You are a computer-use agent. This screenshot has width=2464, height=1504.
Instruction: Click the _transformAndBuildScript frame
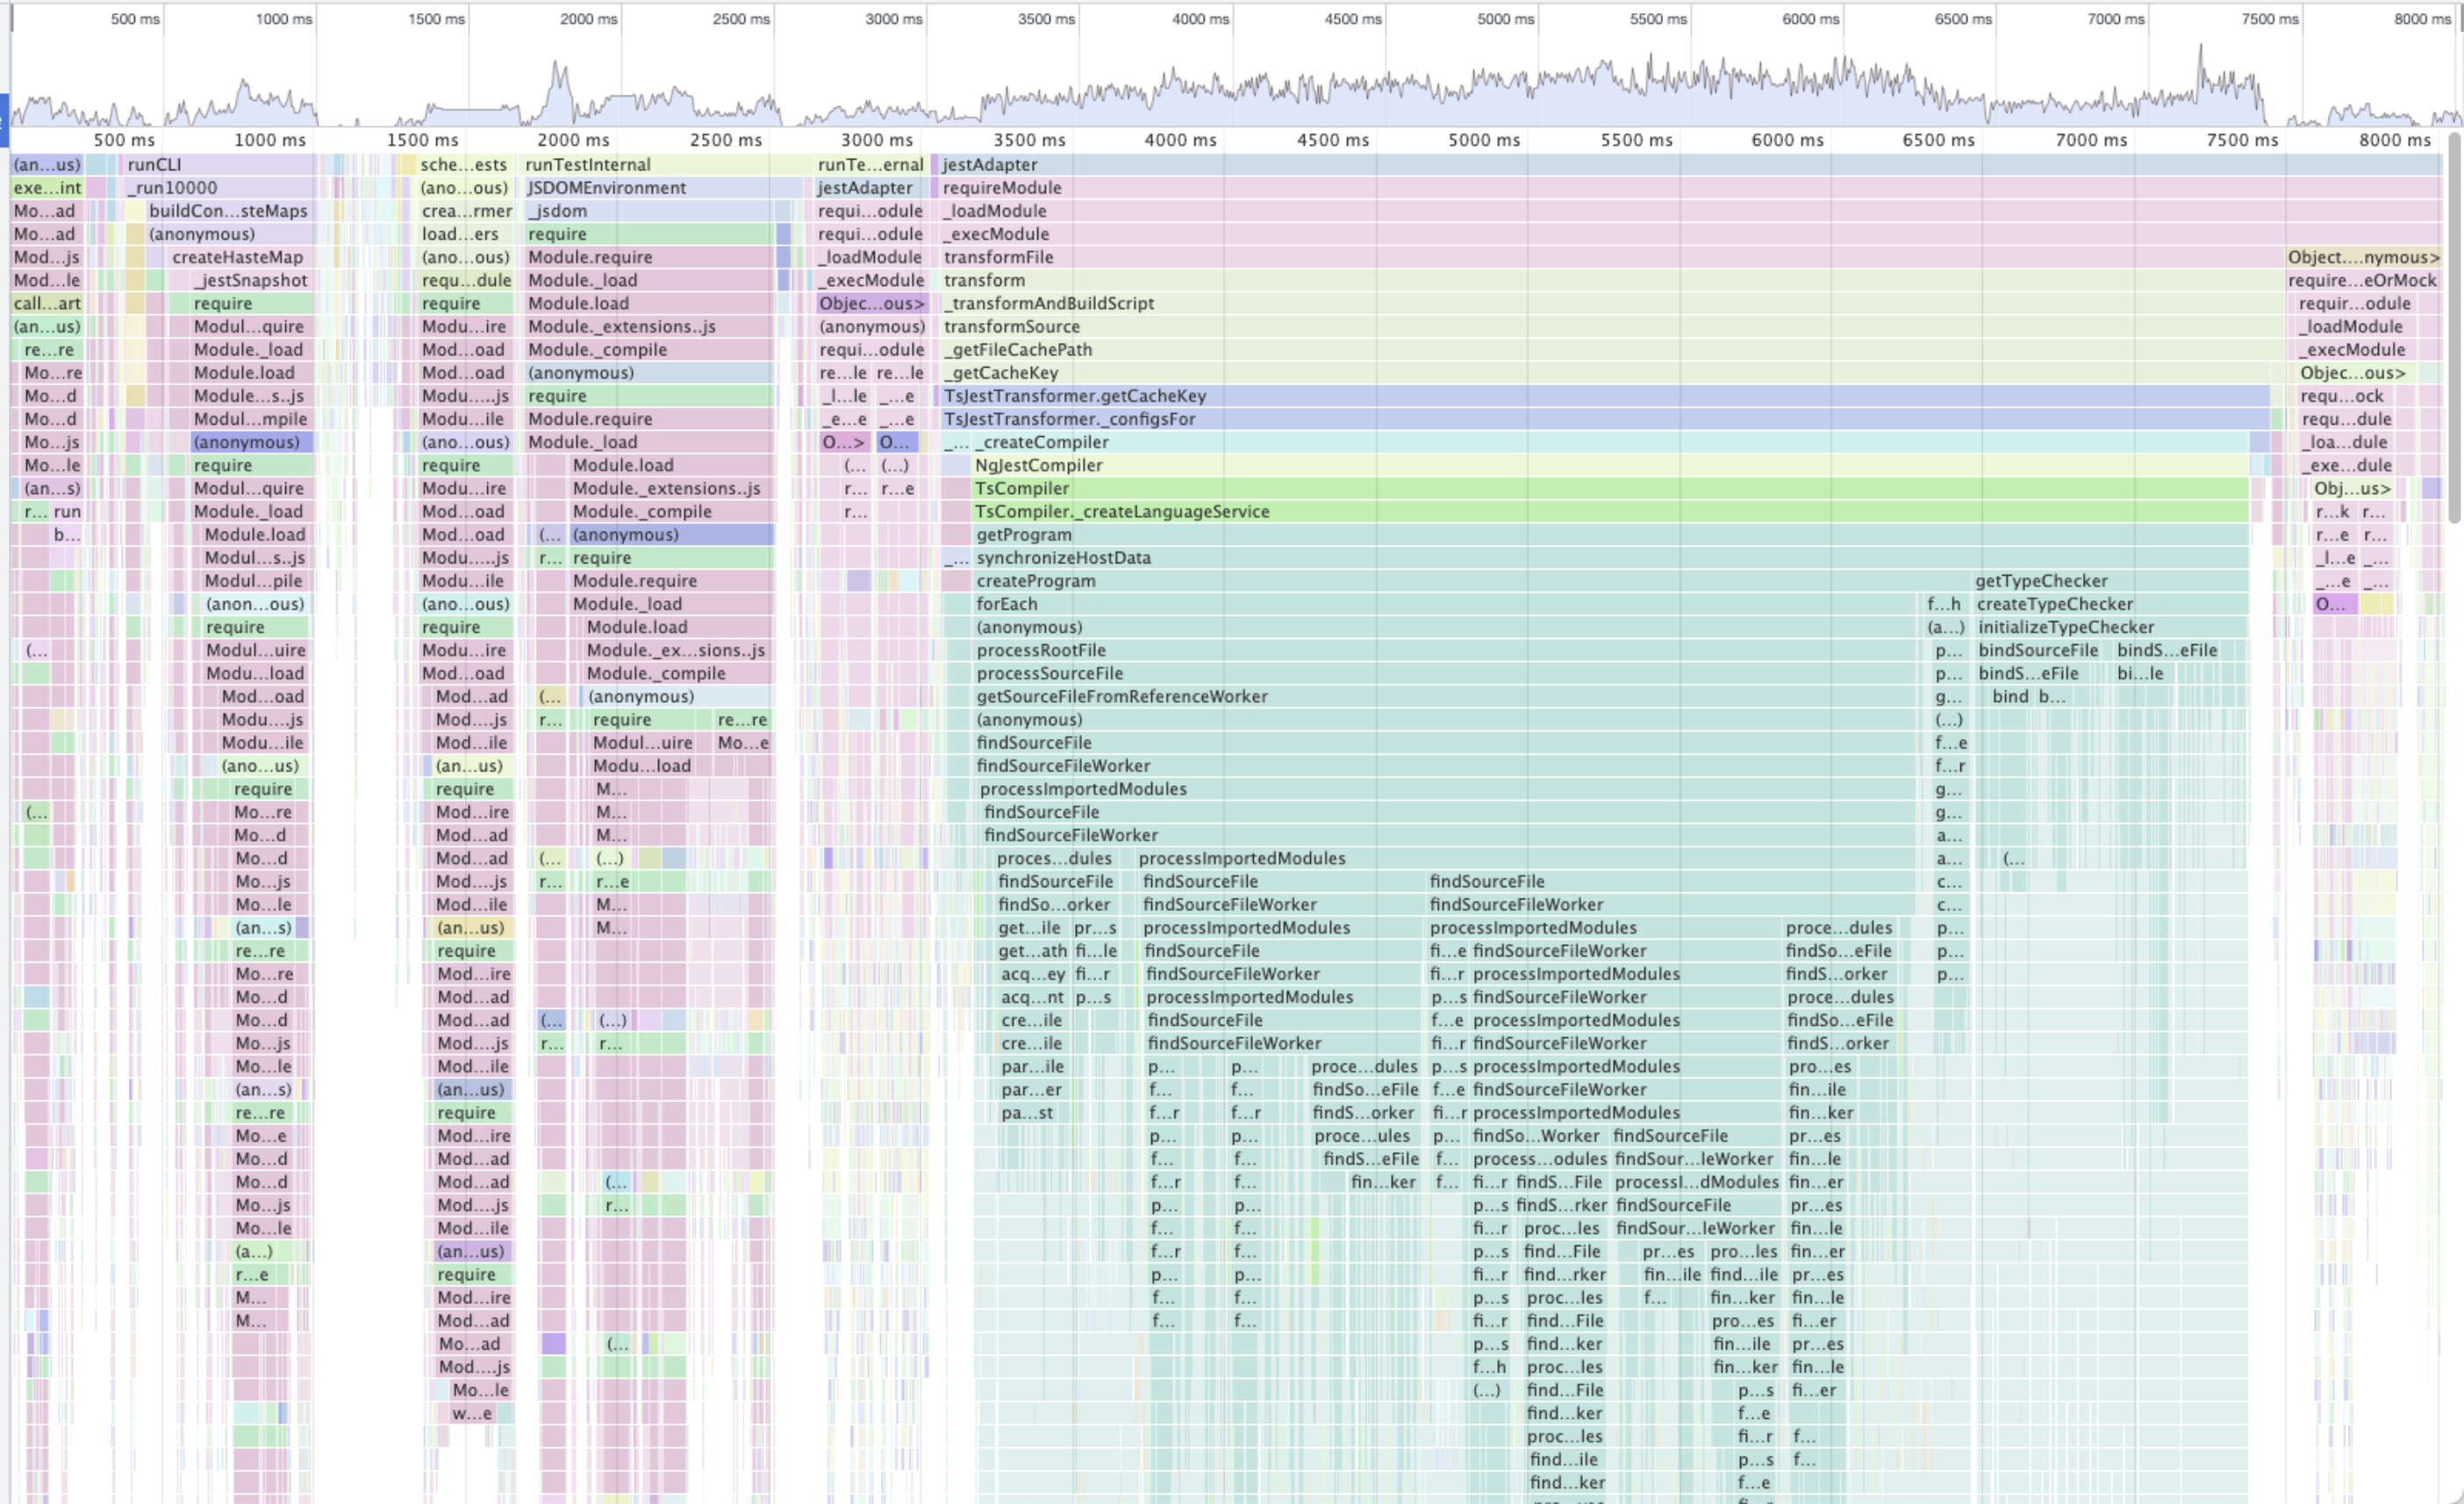[x=1612, y=303]
